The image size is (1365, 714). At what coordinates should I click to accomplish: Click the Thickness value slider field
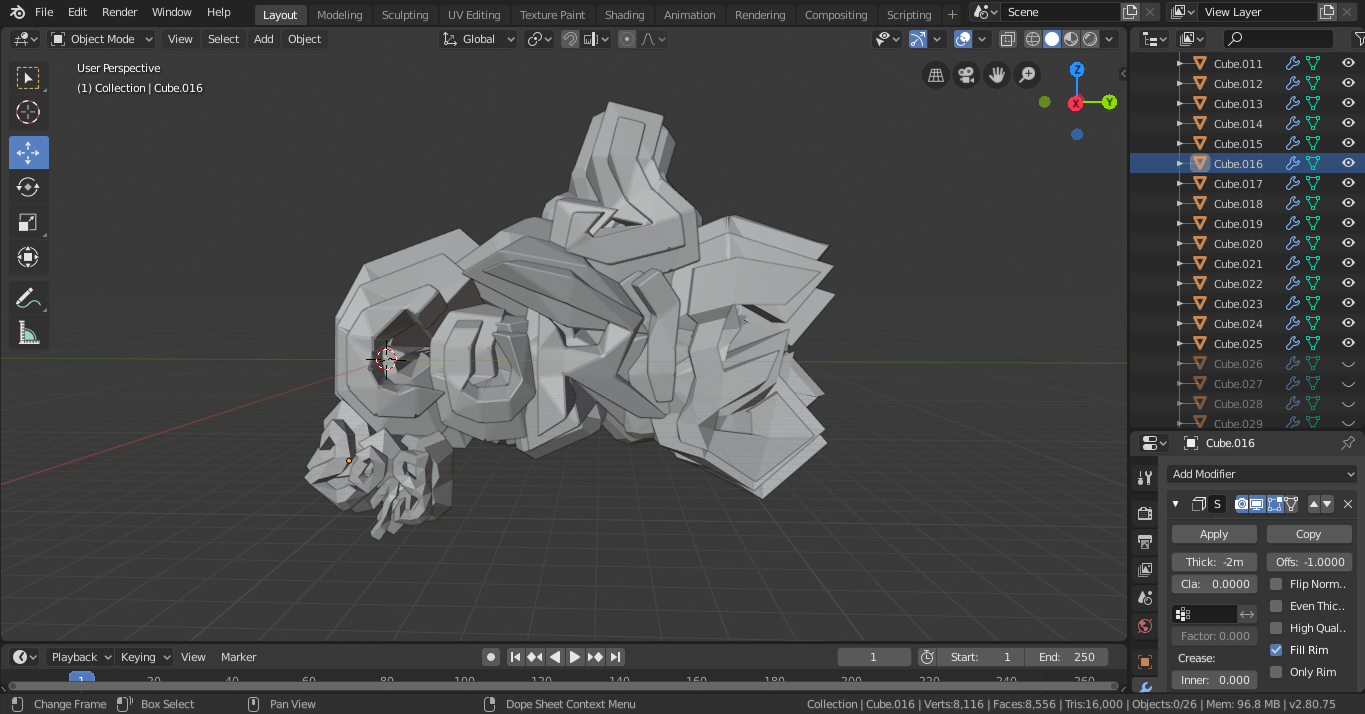pos(1214,562)
